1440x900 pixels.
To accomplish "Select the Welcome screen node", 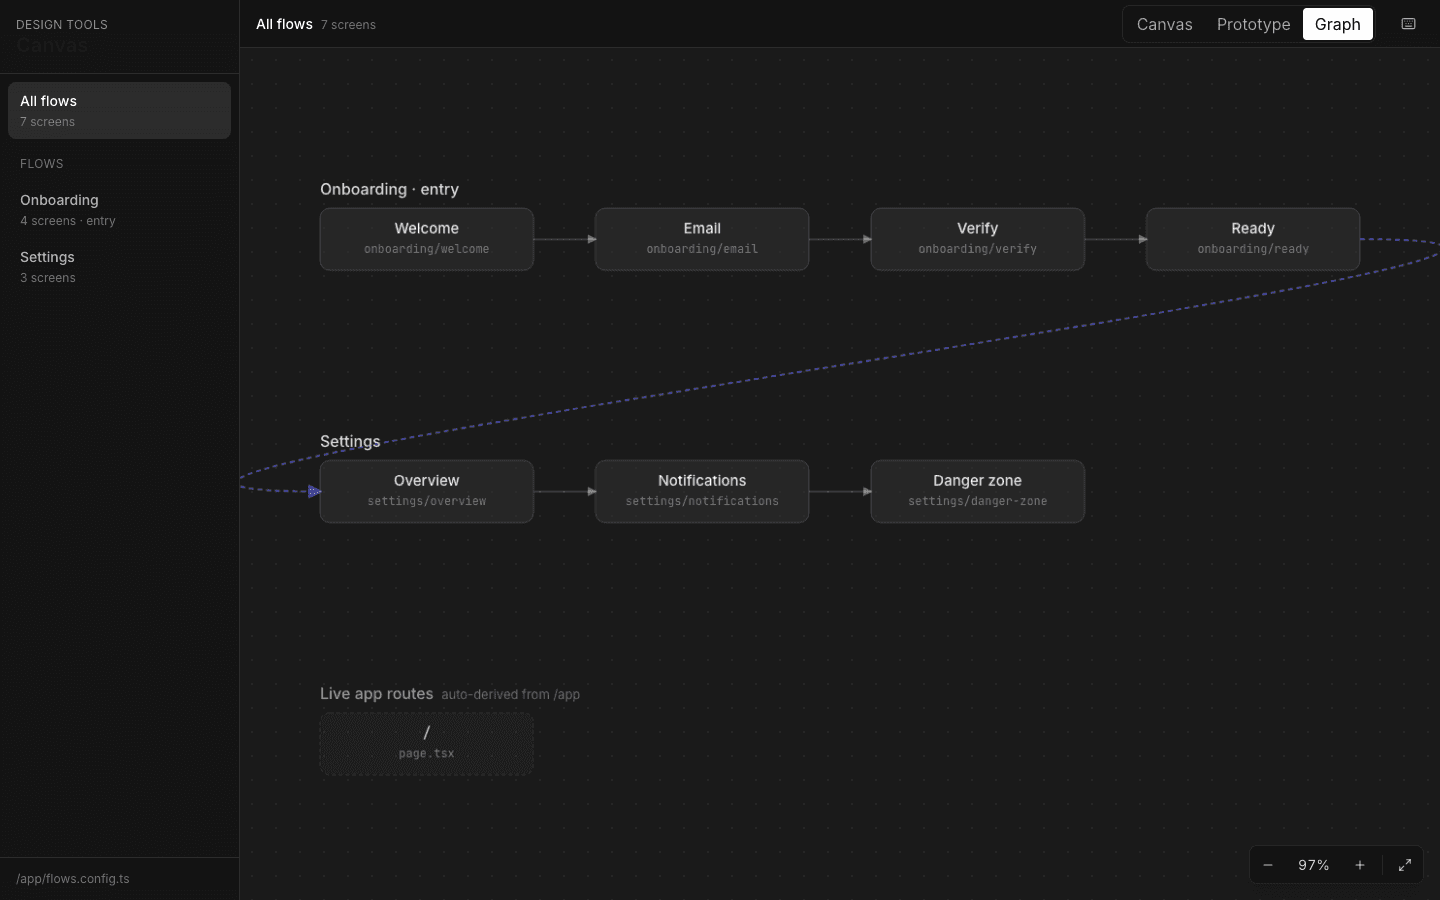I will 427,239.
